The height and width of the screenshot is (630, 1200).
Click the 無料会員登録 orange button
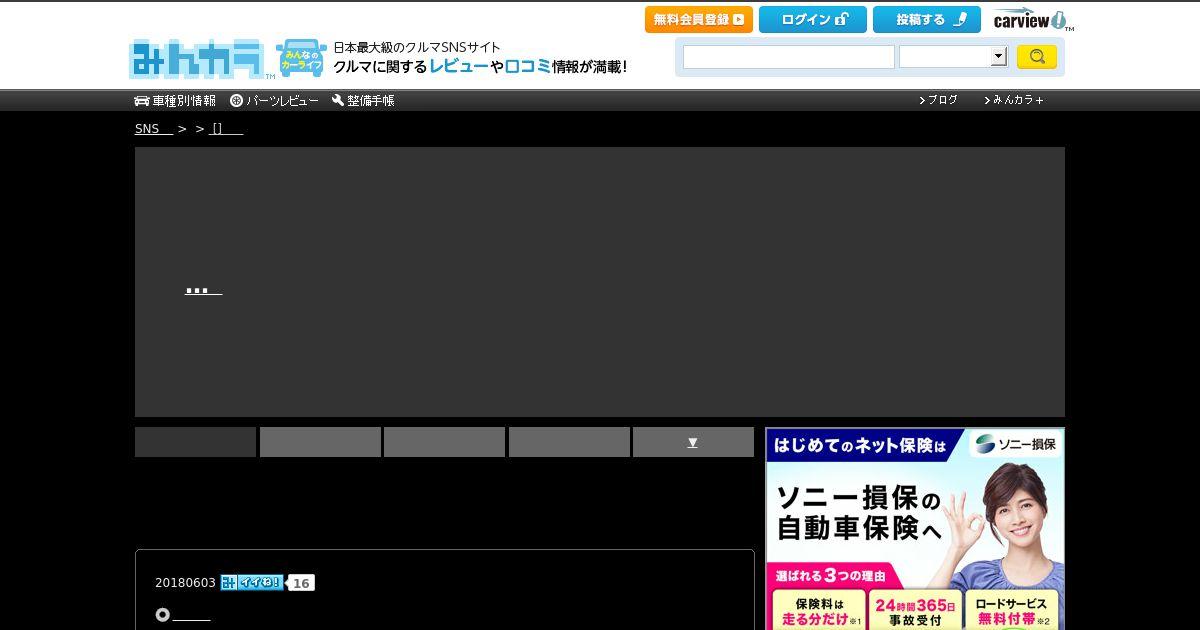pyautogui.click(x=699, y=20)
